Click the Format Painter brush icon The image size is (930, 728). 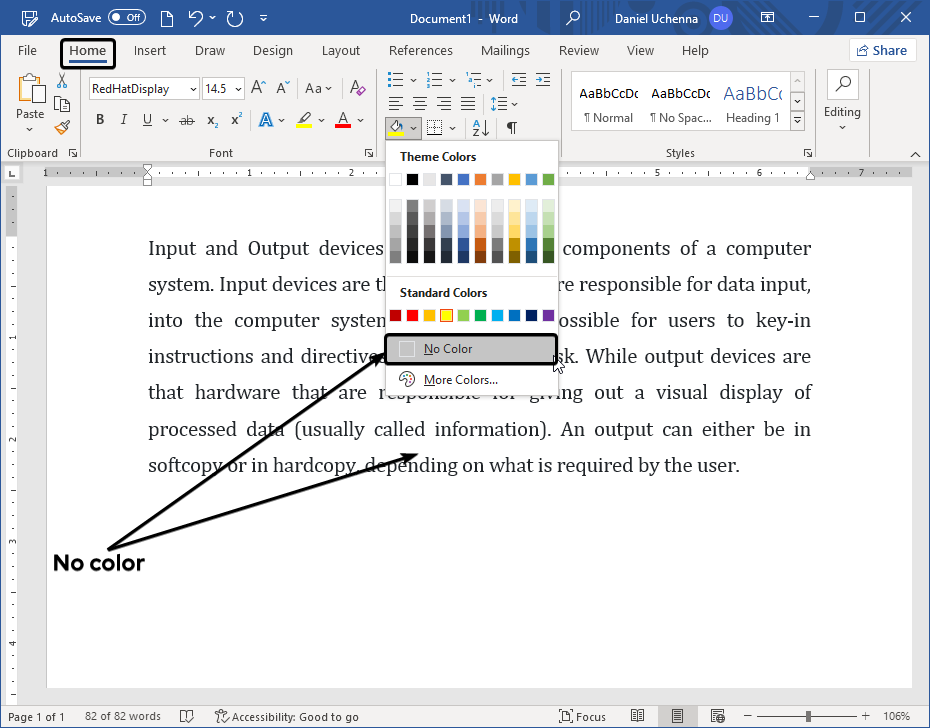click(x=62, y=127)
